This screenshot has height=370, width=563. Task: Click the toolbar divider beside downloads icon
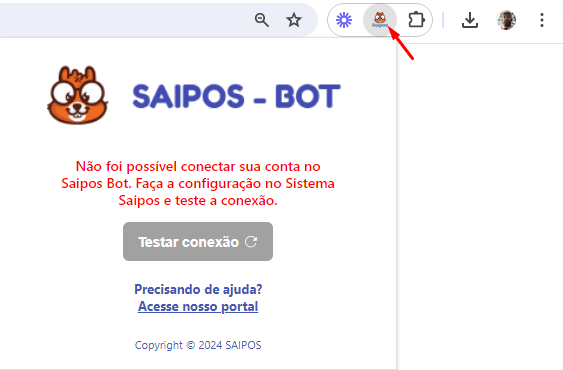point(443,20)
